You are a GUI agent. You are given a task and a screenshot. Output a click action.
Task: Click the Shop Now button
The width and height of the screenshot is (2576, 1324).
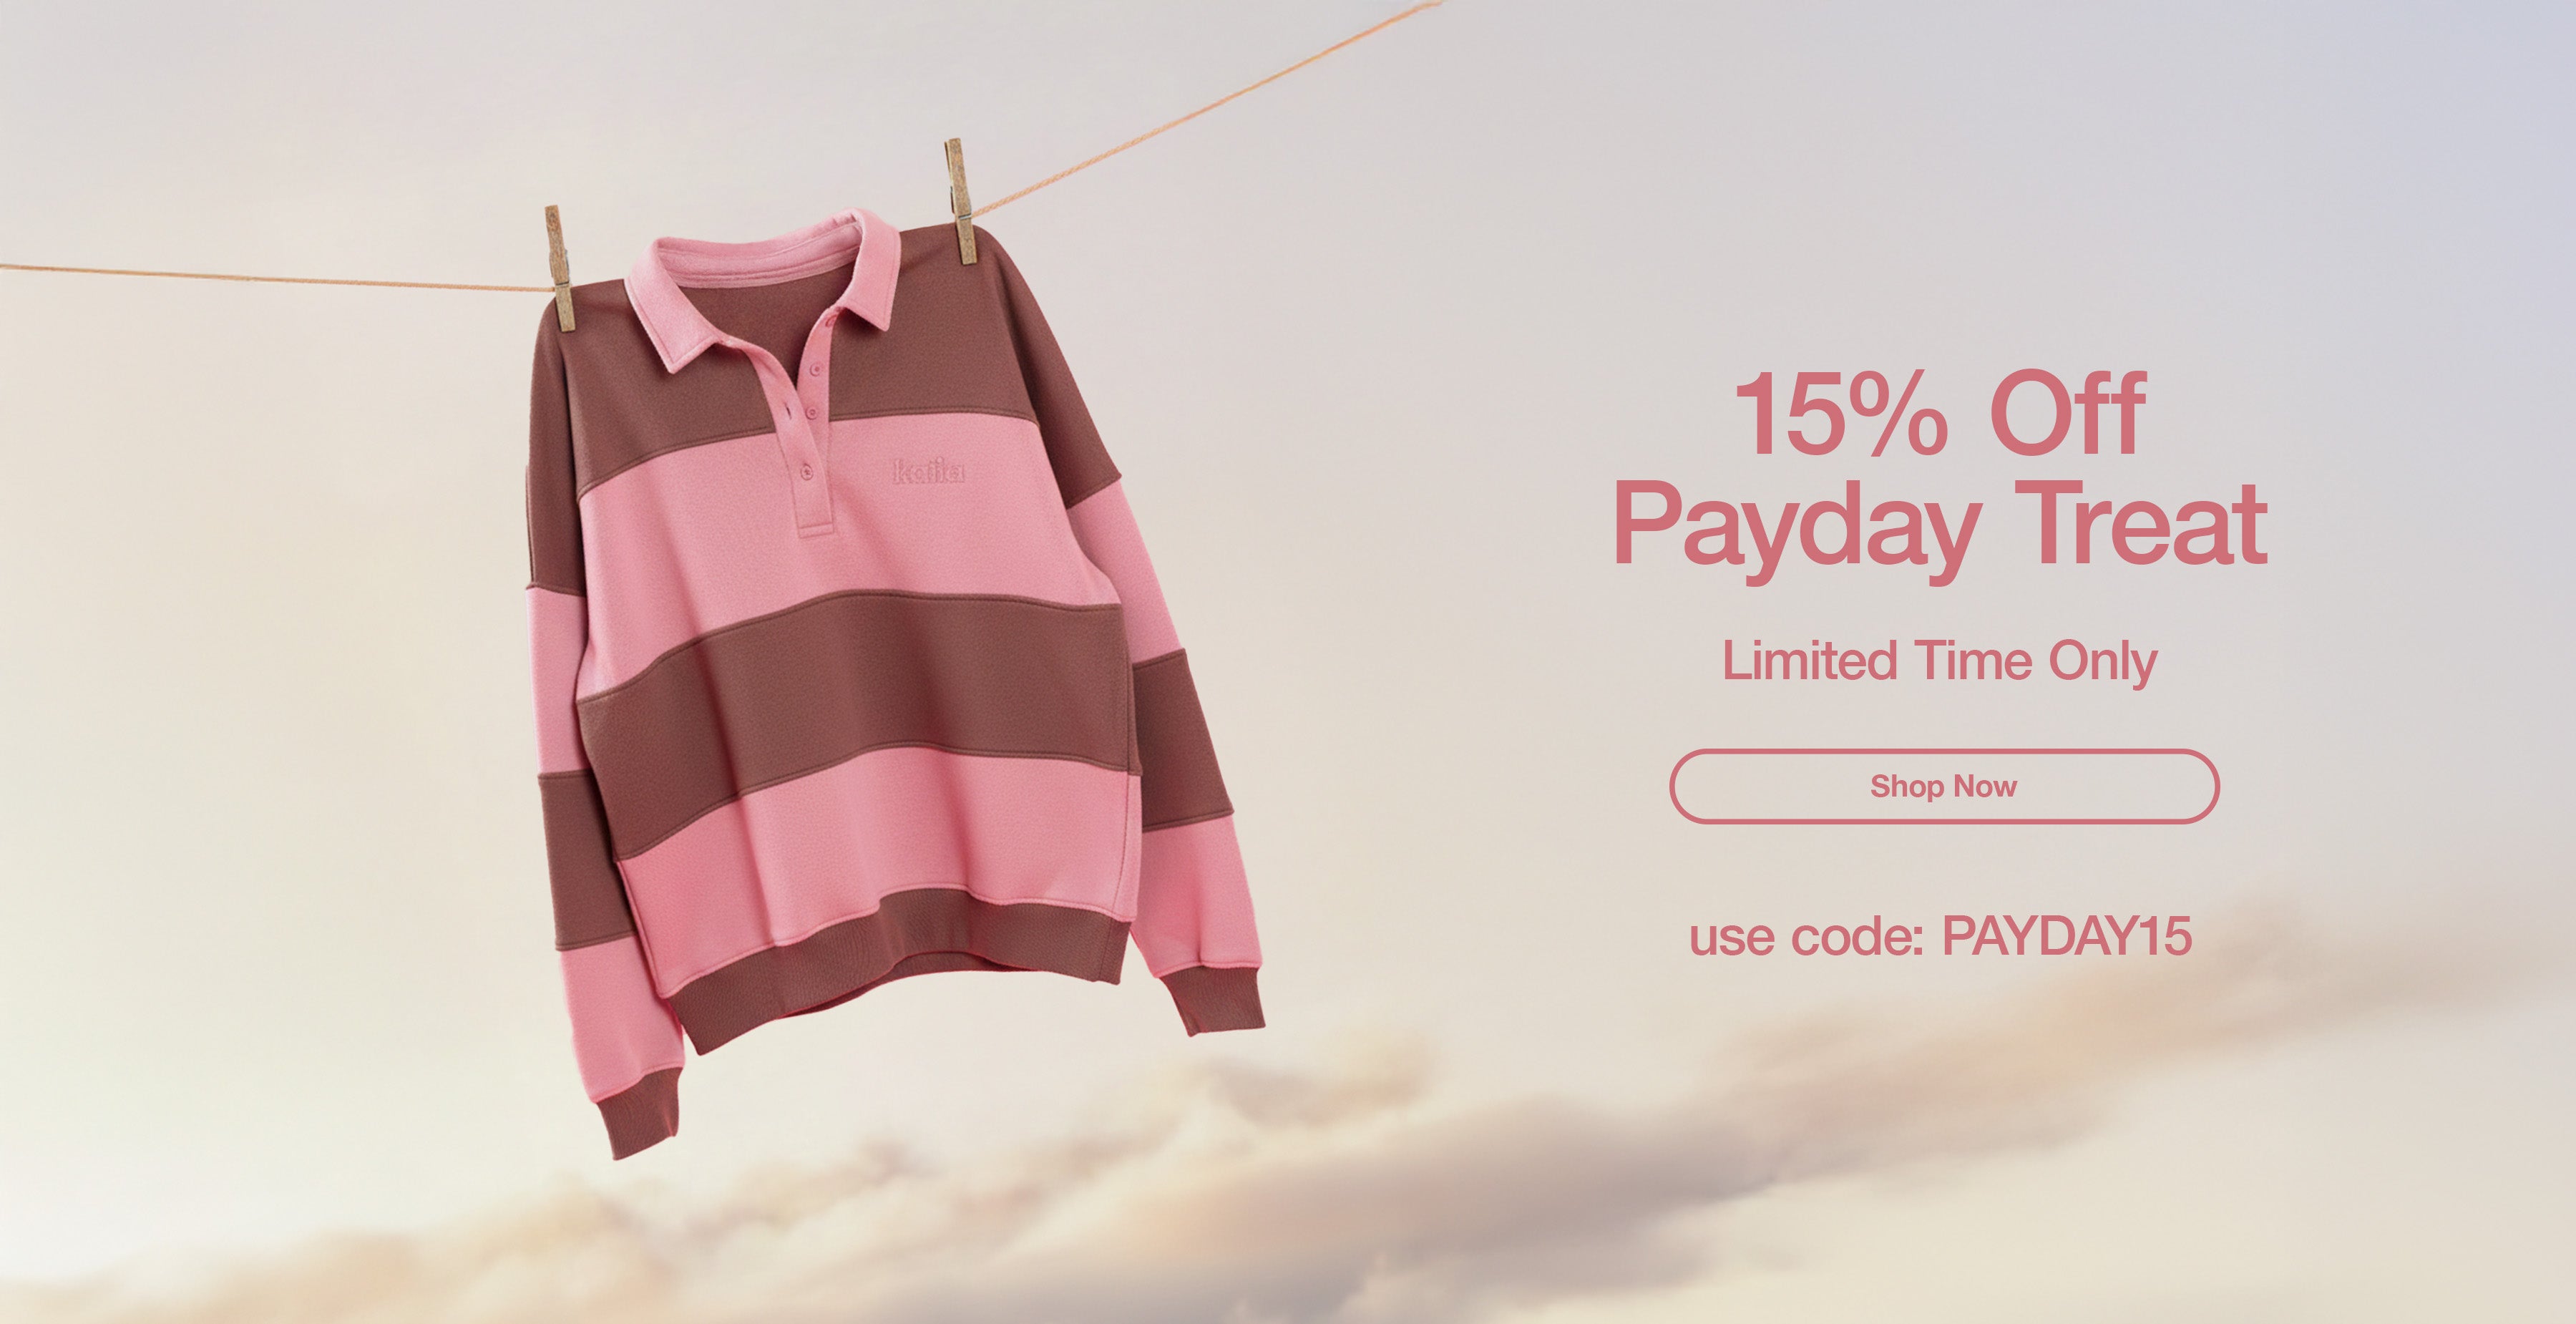(x=1943, y=786)
